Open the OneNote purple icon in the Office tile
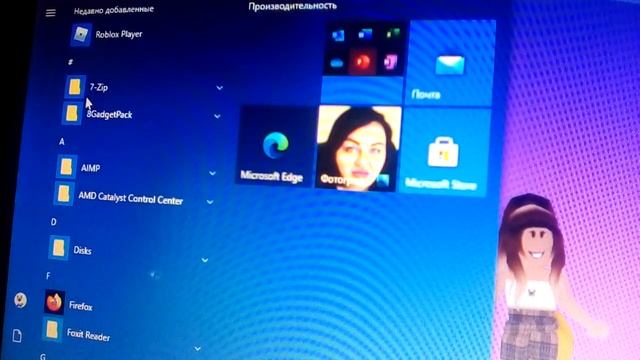 click(x=390, y=62)
